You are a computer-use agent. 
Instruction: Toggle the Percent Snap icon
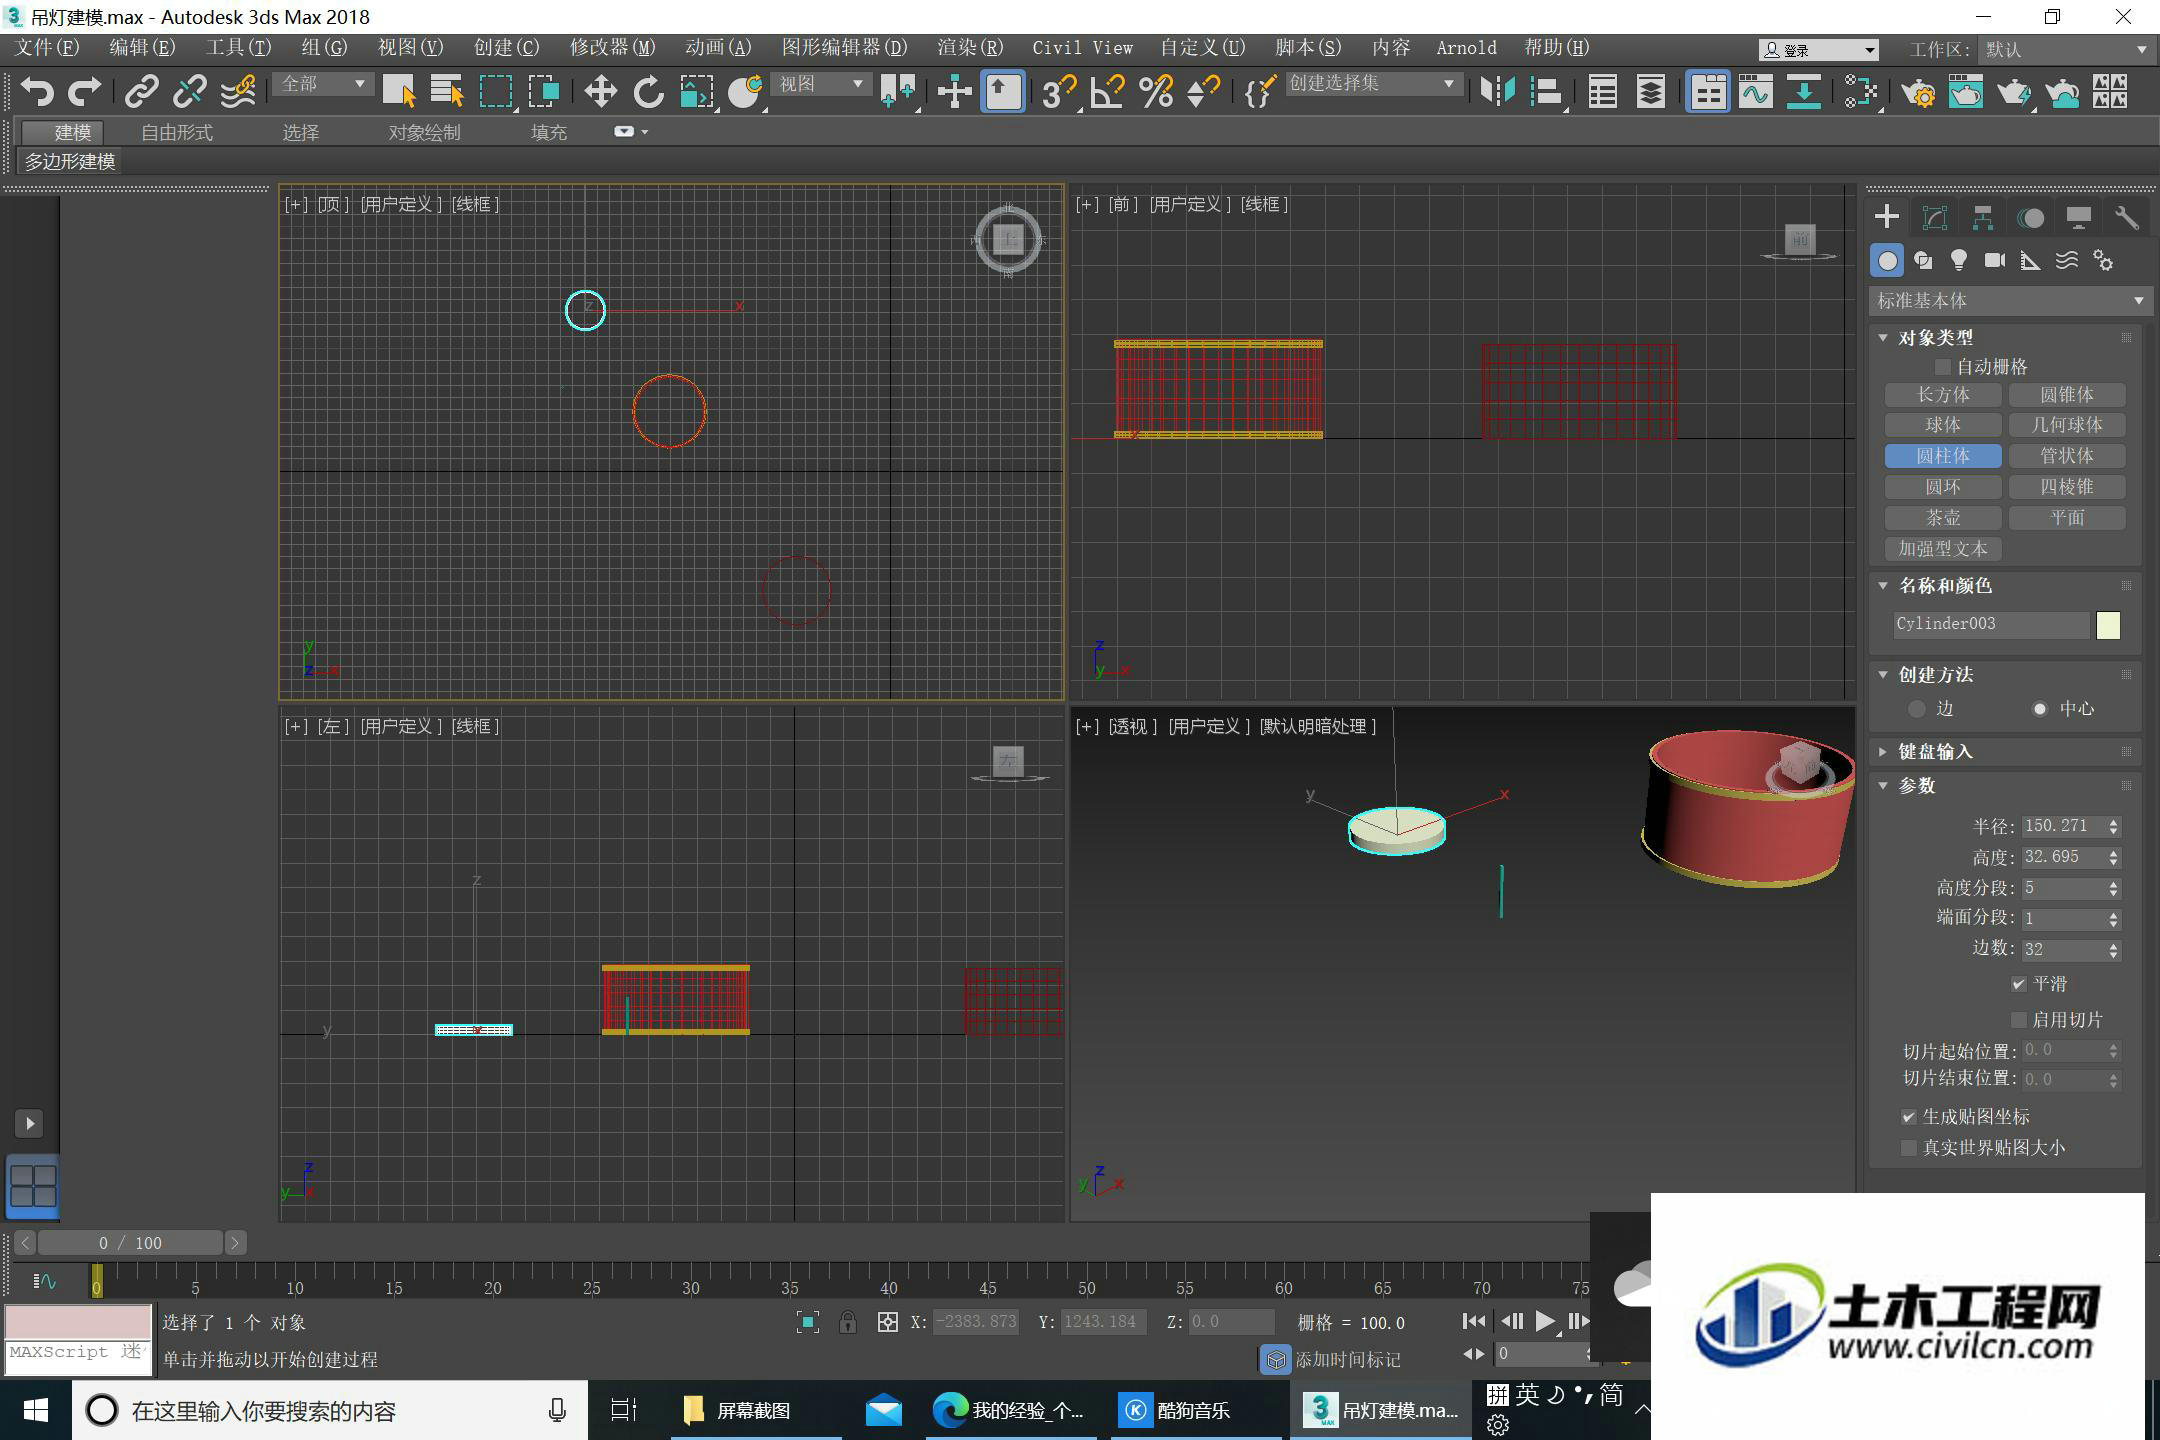pyautogui.click(x=1156, y=91)
